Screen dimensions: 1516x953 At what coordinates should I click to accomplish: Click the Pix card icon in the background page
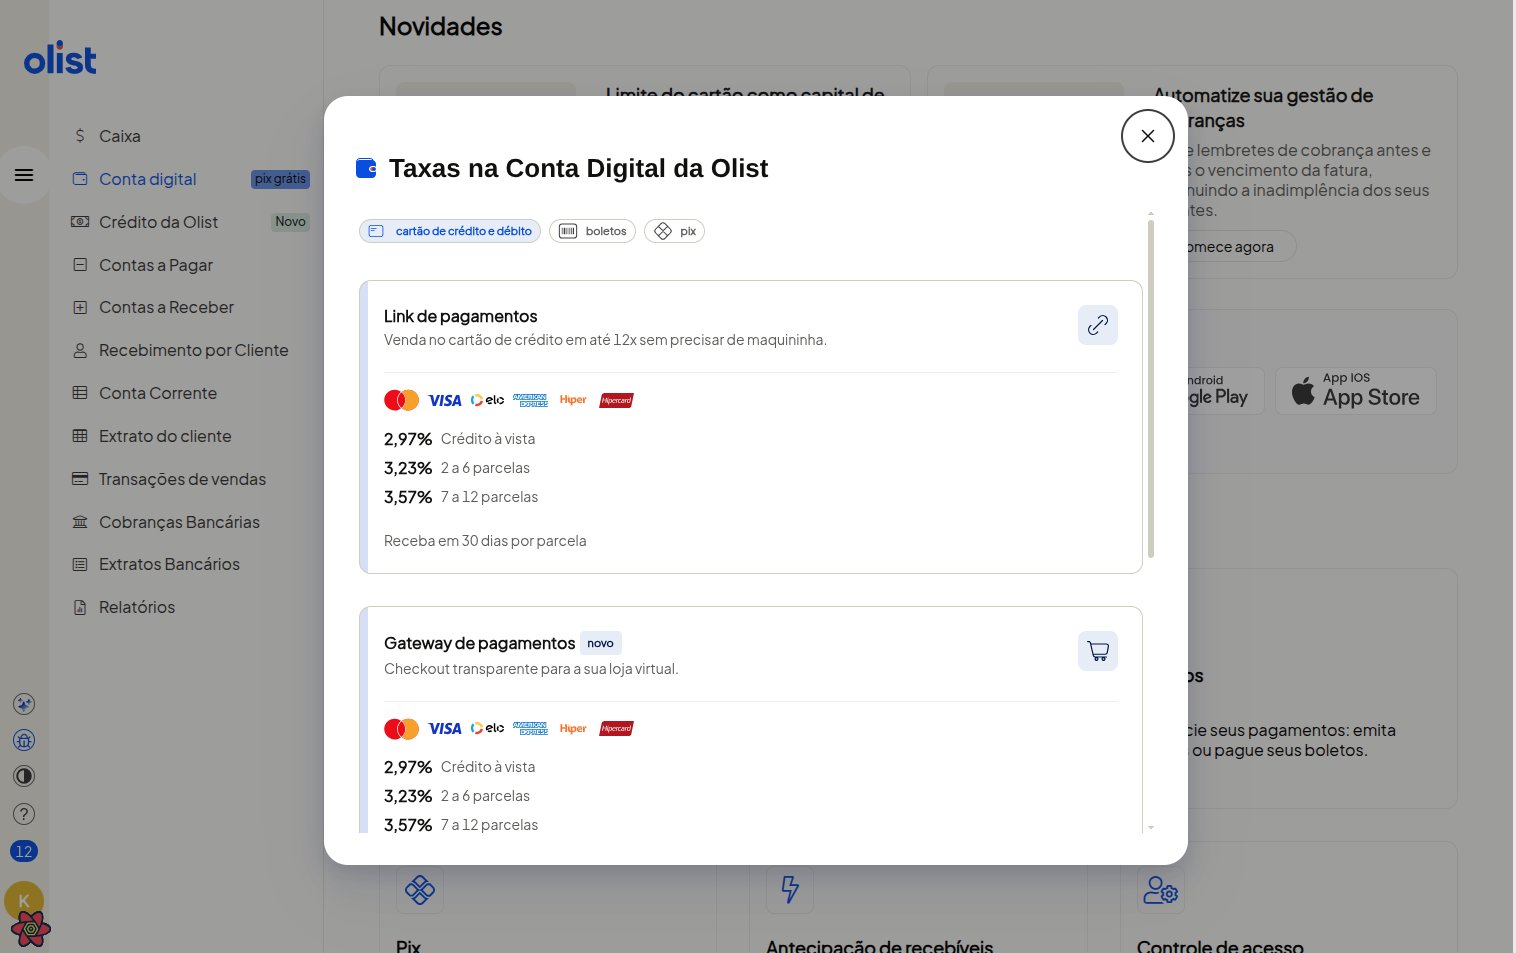pos(419,889)
